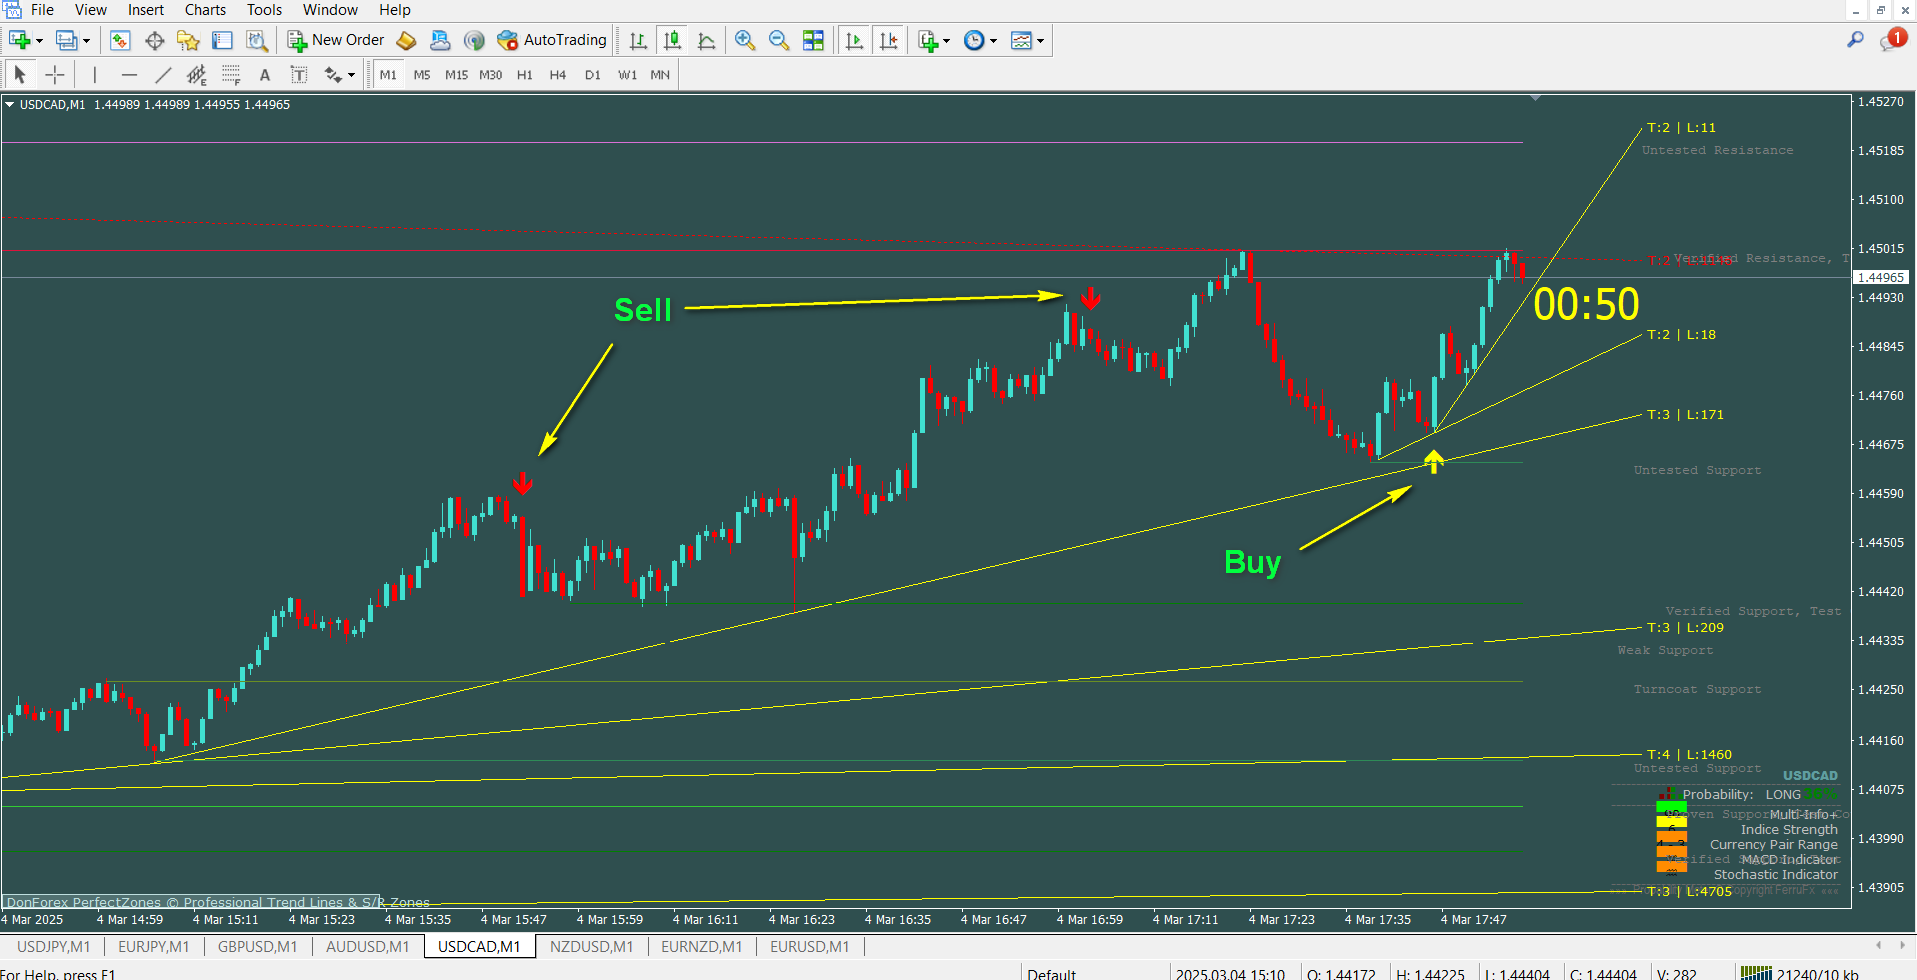
Task: Open the indicators list dropdown
Action: pyautogui.click(x=946, y=41)
